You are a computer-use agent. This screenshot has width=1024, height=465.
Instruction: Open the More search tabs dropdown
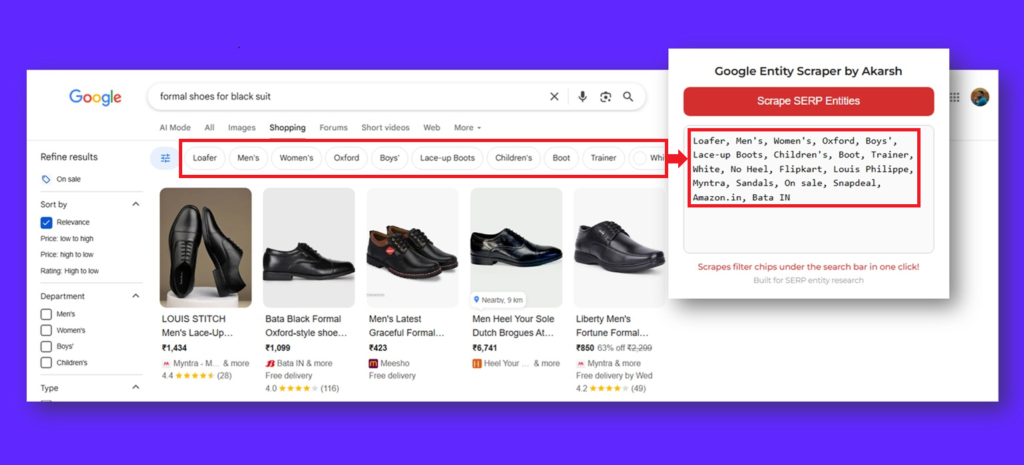point(467,128)
